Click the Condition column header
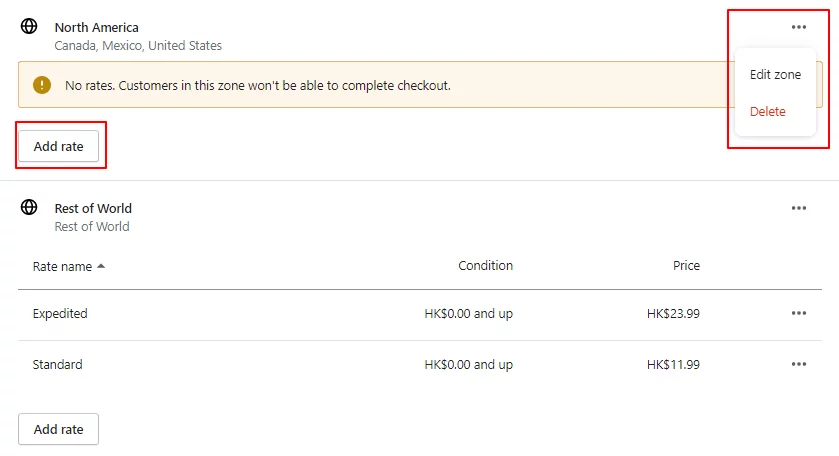839x456 pixels. (485, 266)
